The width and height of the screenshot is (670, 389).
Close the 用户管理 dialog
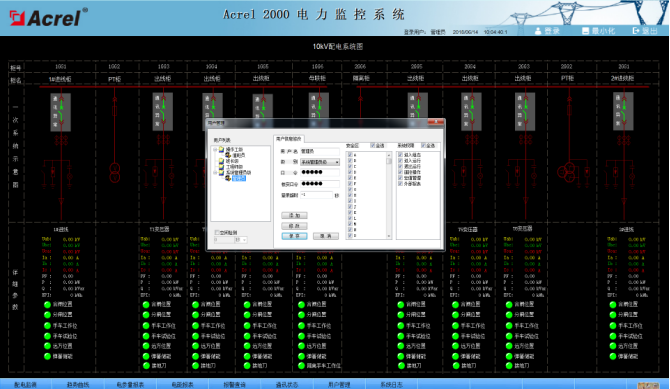pyautogui.click(x=436, y=122)
